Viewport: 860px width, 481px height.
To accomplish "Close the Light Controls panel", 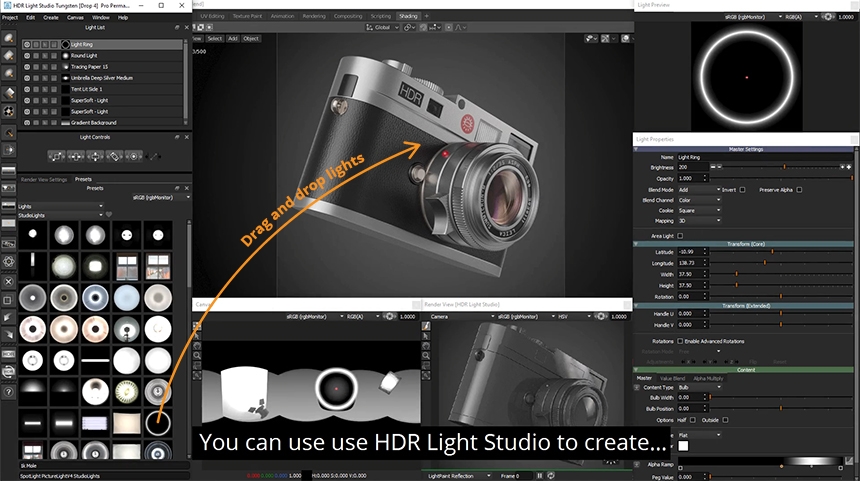I will [186, 137].
